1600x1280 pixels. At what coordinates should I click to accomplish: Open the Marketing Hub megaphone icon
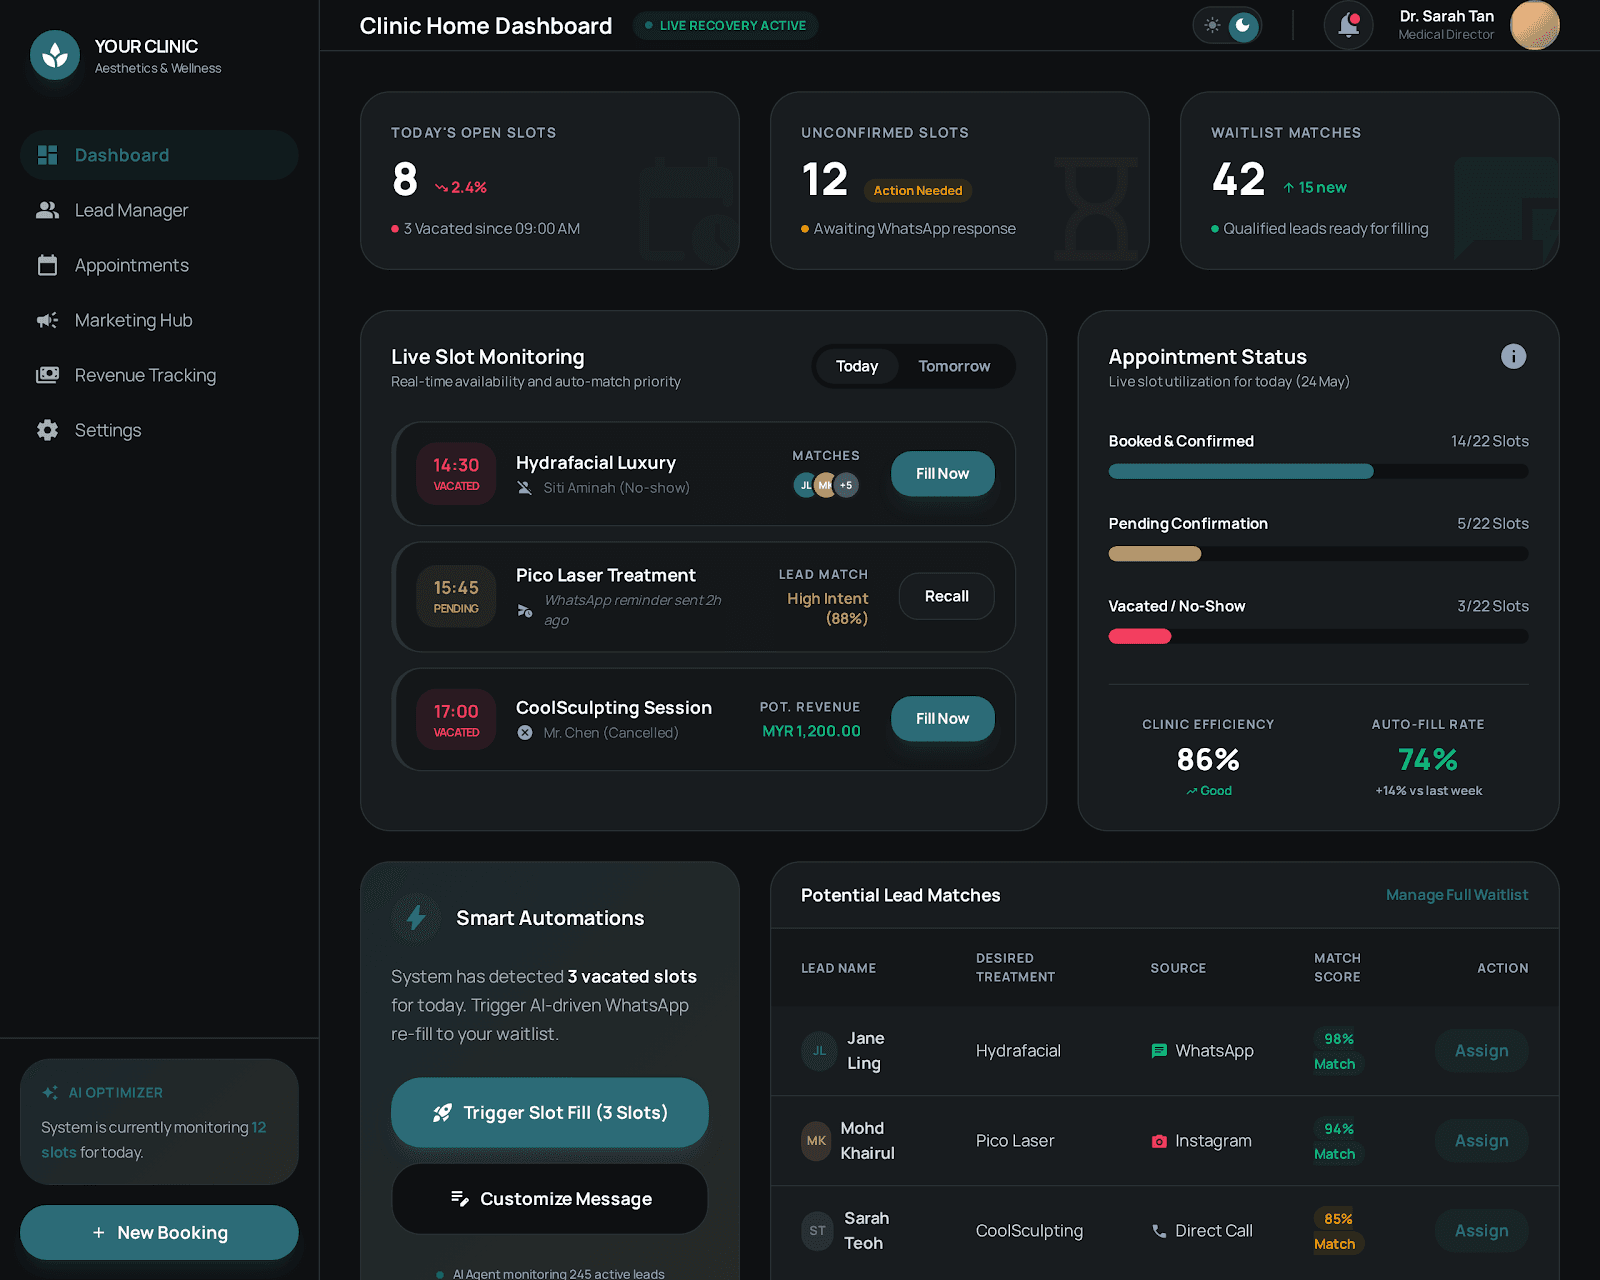(47, 320)
